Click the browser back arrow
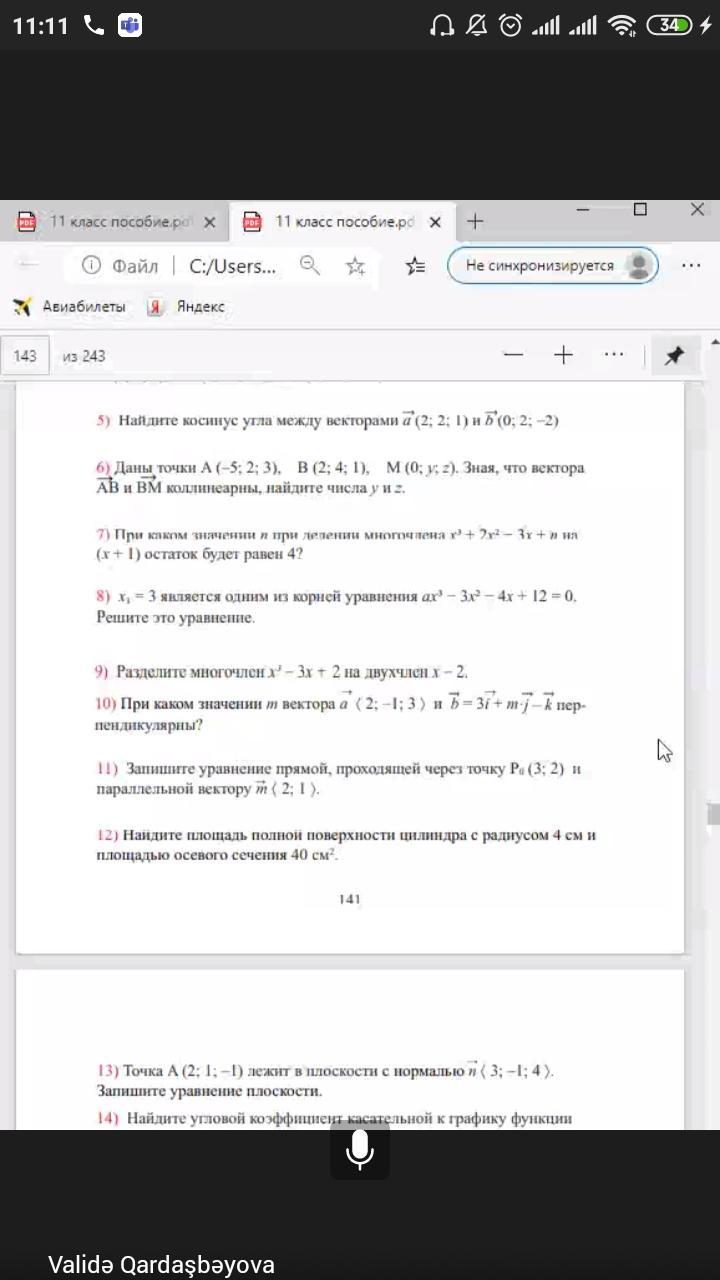Viewport: 720px width, 1280px height. [x=29, y=265]
